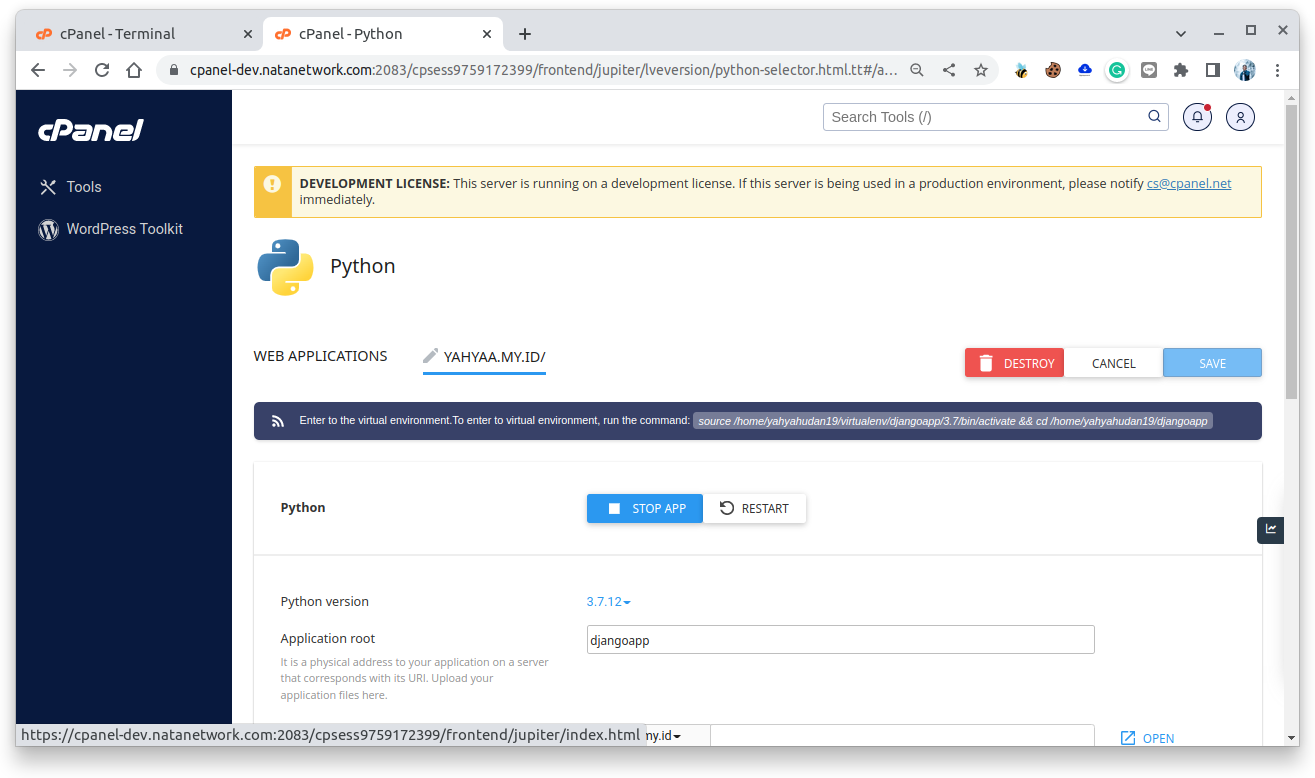This screenshot has height=778, width=1315.
Task: Click the share icon in address bar
Action: [949, 70]
